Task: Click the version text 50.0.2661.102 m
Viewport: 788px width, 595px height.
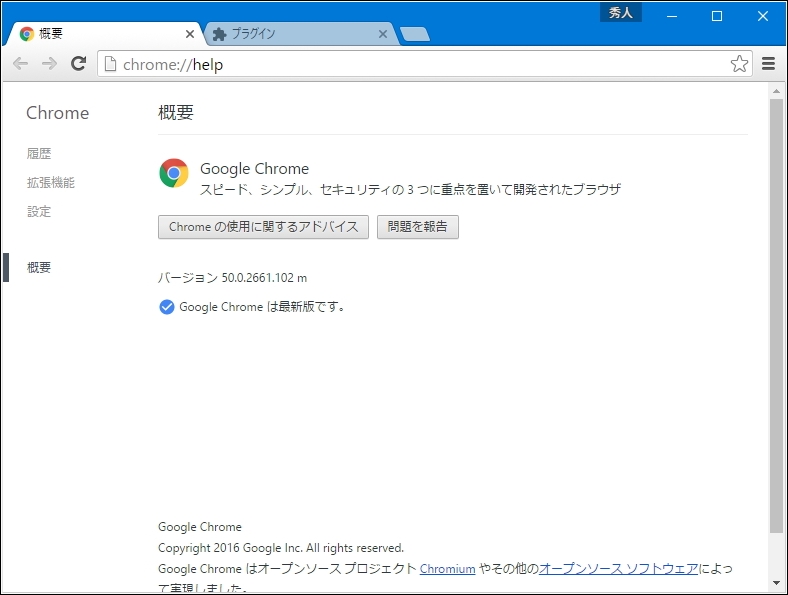Action: coord(264,278)
